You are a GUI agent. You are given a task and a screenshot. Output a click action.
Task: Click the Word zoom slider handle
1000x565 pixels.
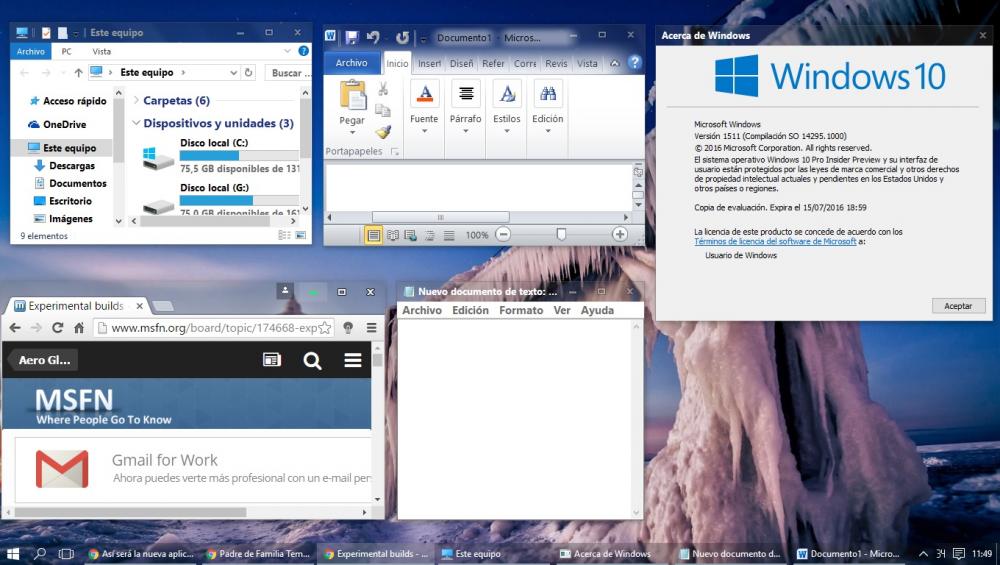(x=561, y=234)
